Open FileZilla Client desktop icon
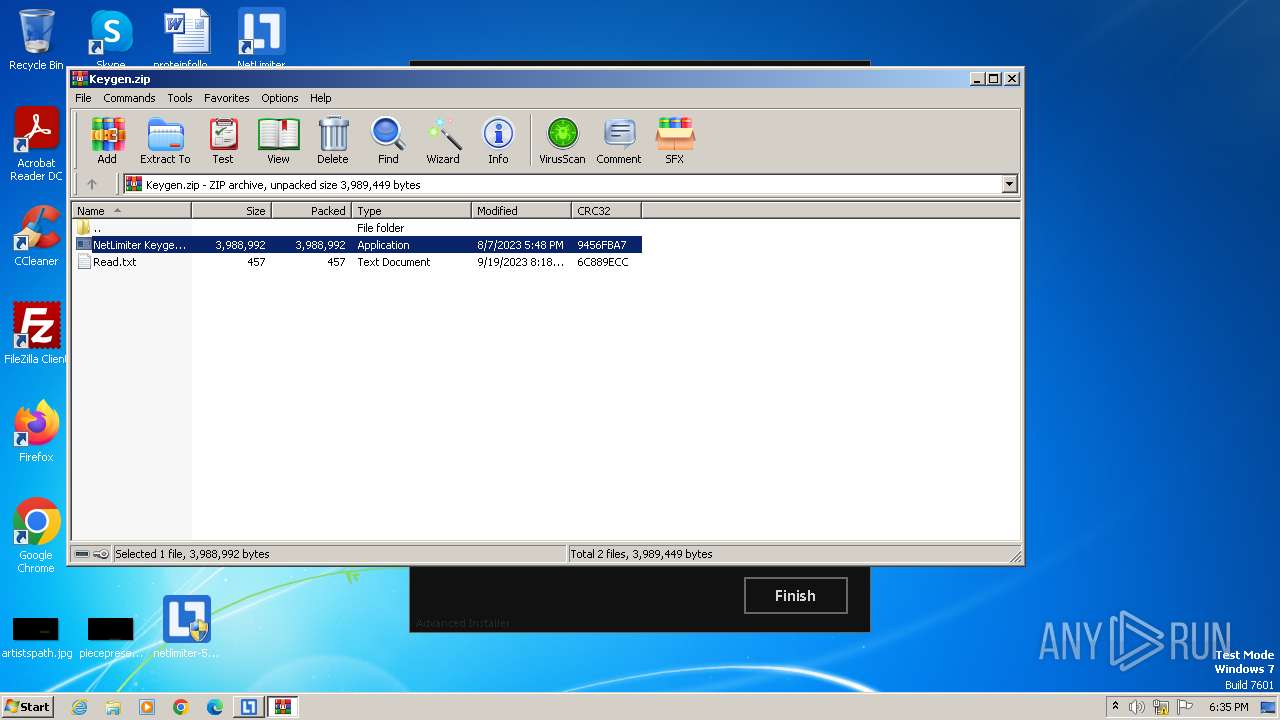The image size is (1280, 720). click(36, 334)
